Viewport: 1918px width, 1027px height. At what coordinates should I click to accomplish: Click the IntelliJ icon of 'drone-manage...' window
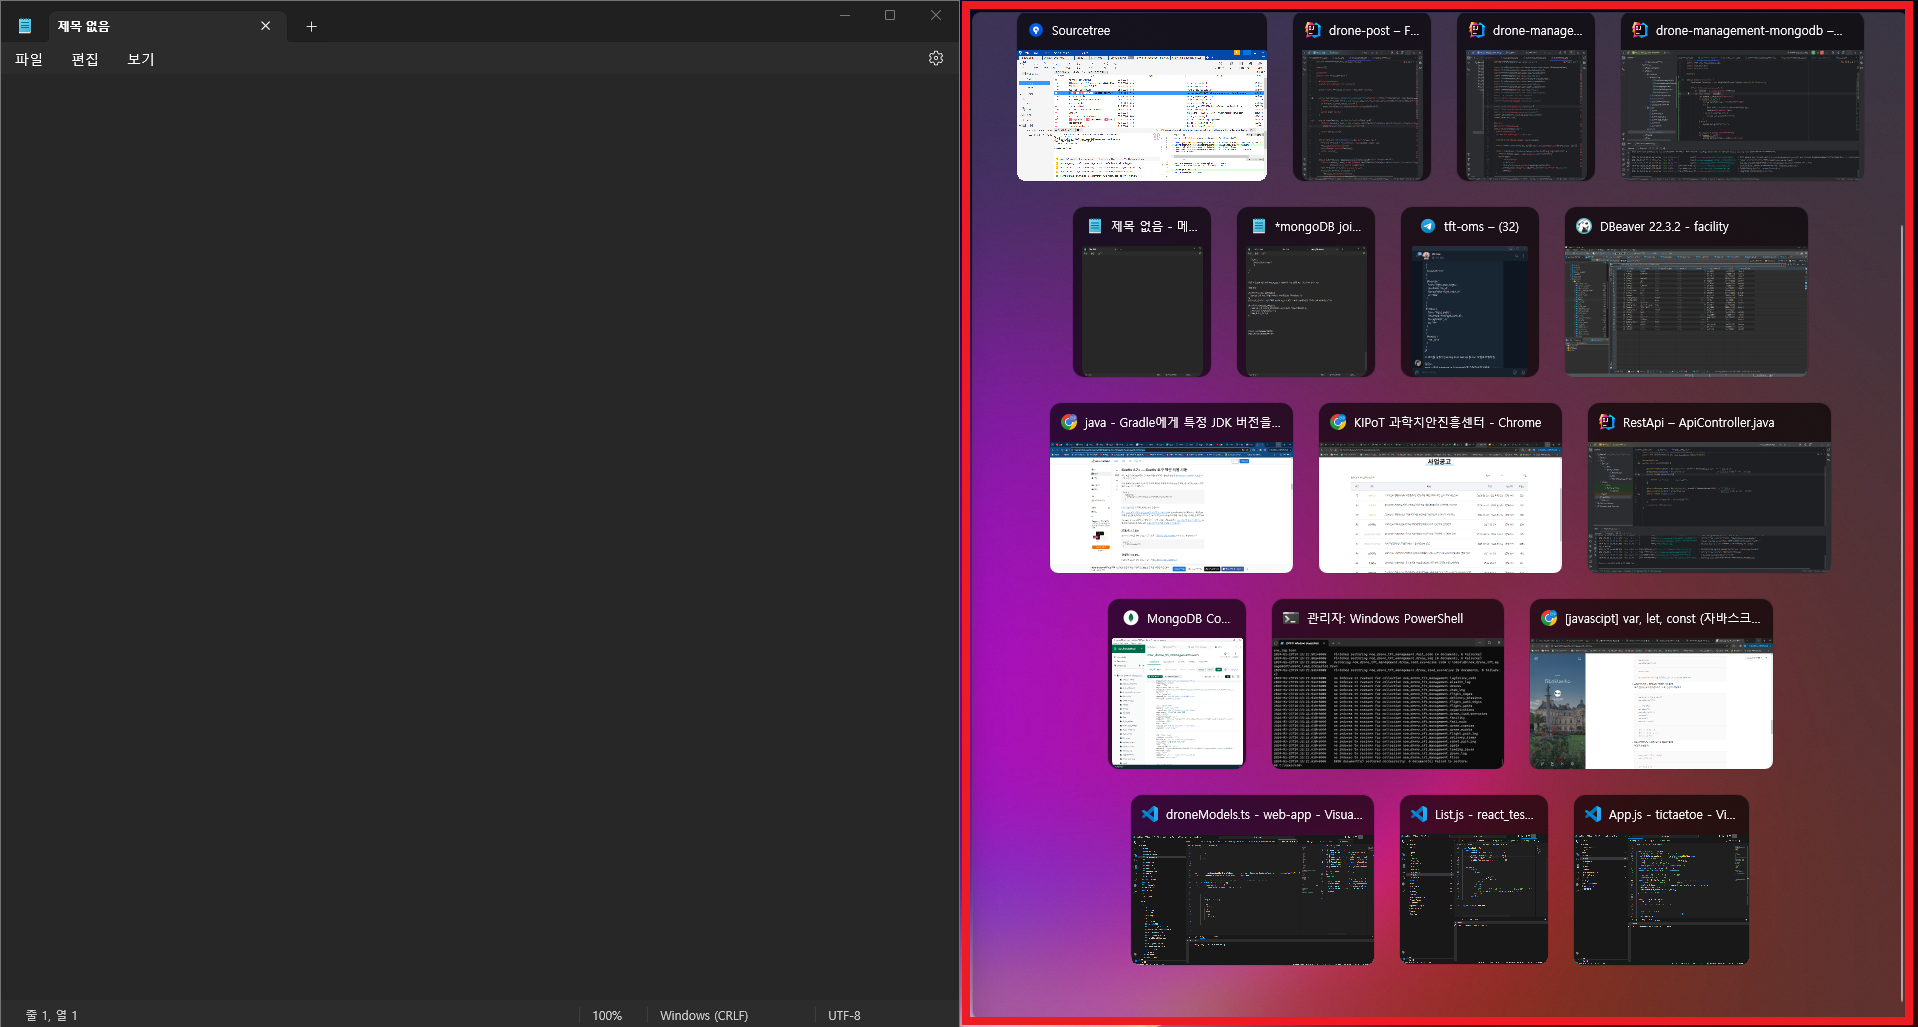pyautogui.click(x=1477, y=30)
